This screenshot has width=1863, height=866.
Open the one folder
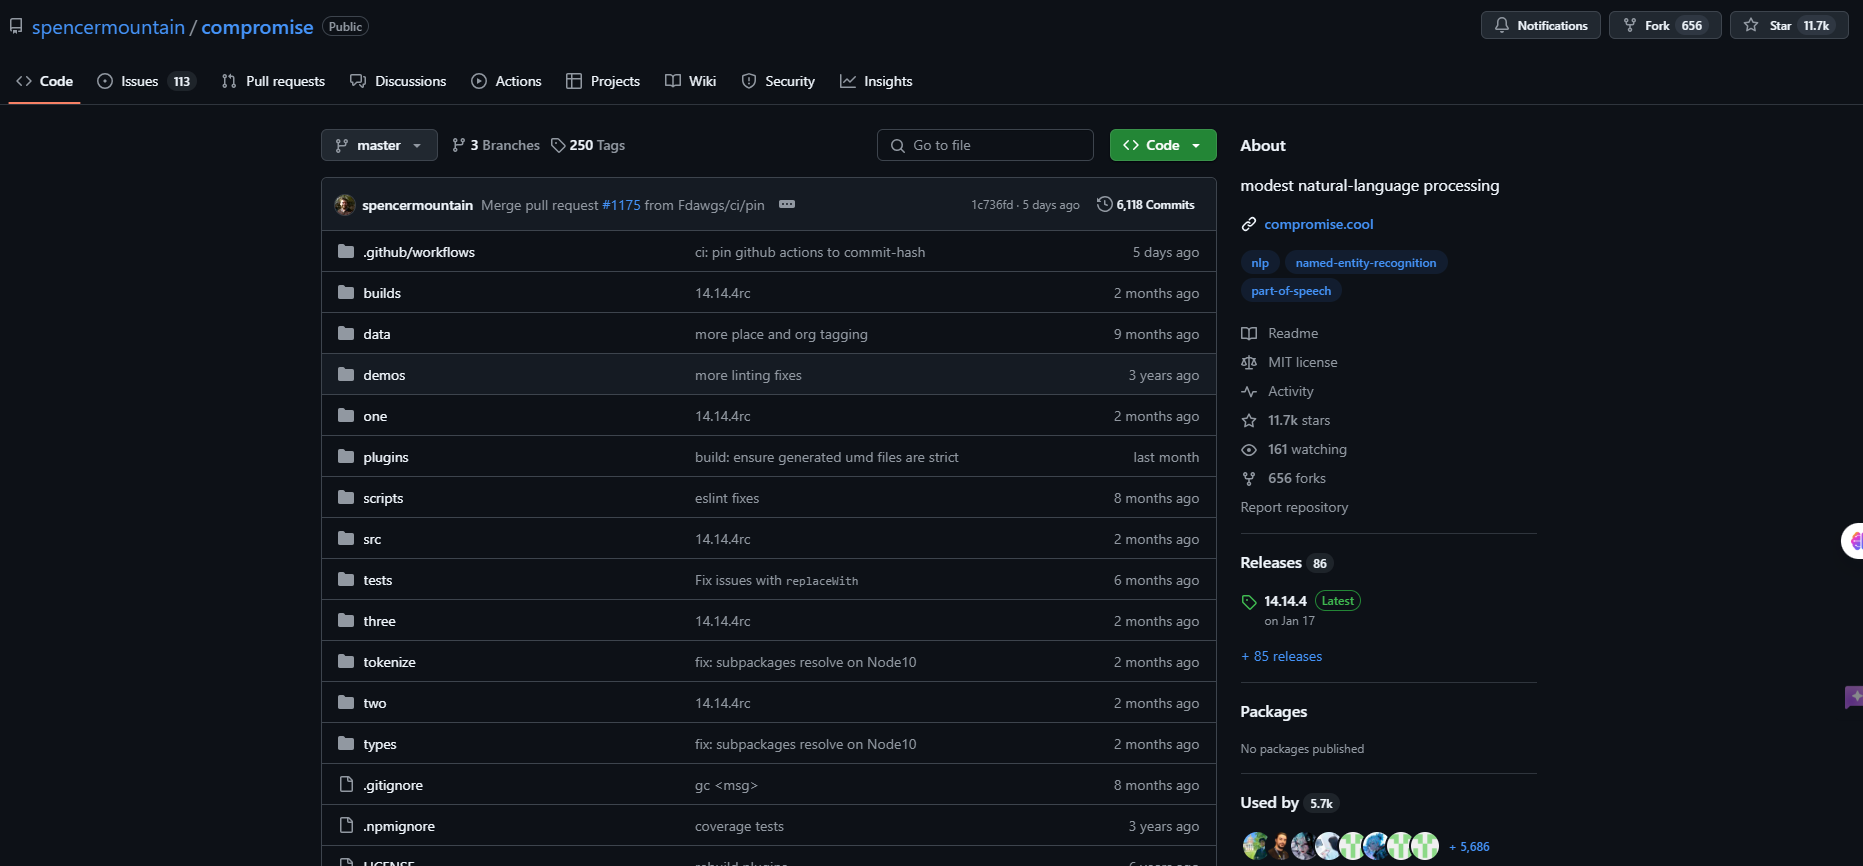(x=375, y=416)
